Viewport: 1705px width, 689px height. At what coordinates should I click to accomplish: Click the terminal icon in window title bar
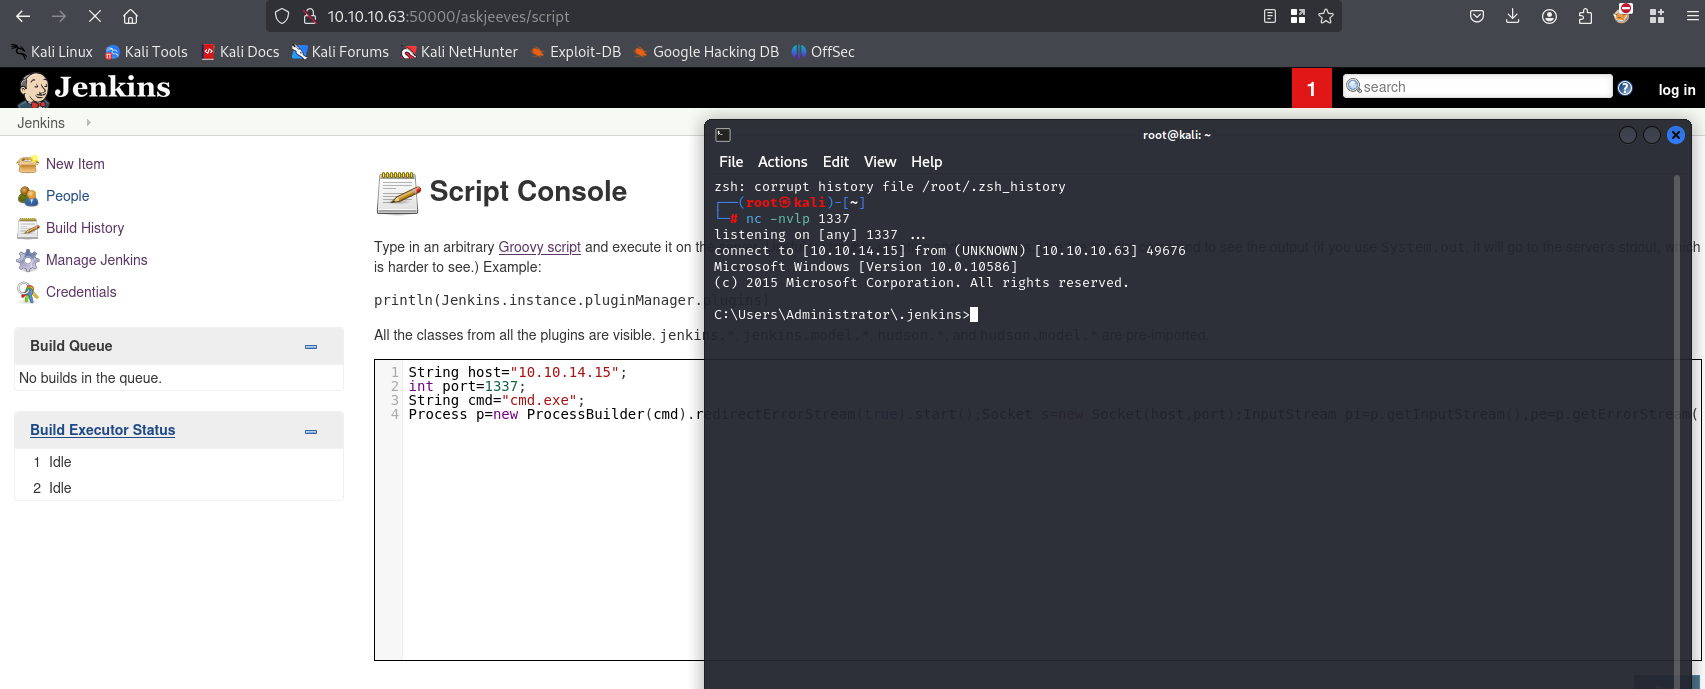pos(723,135)
